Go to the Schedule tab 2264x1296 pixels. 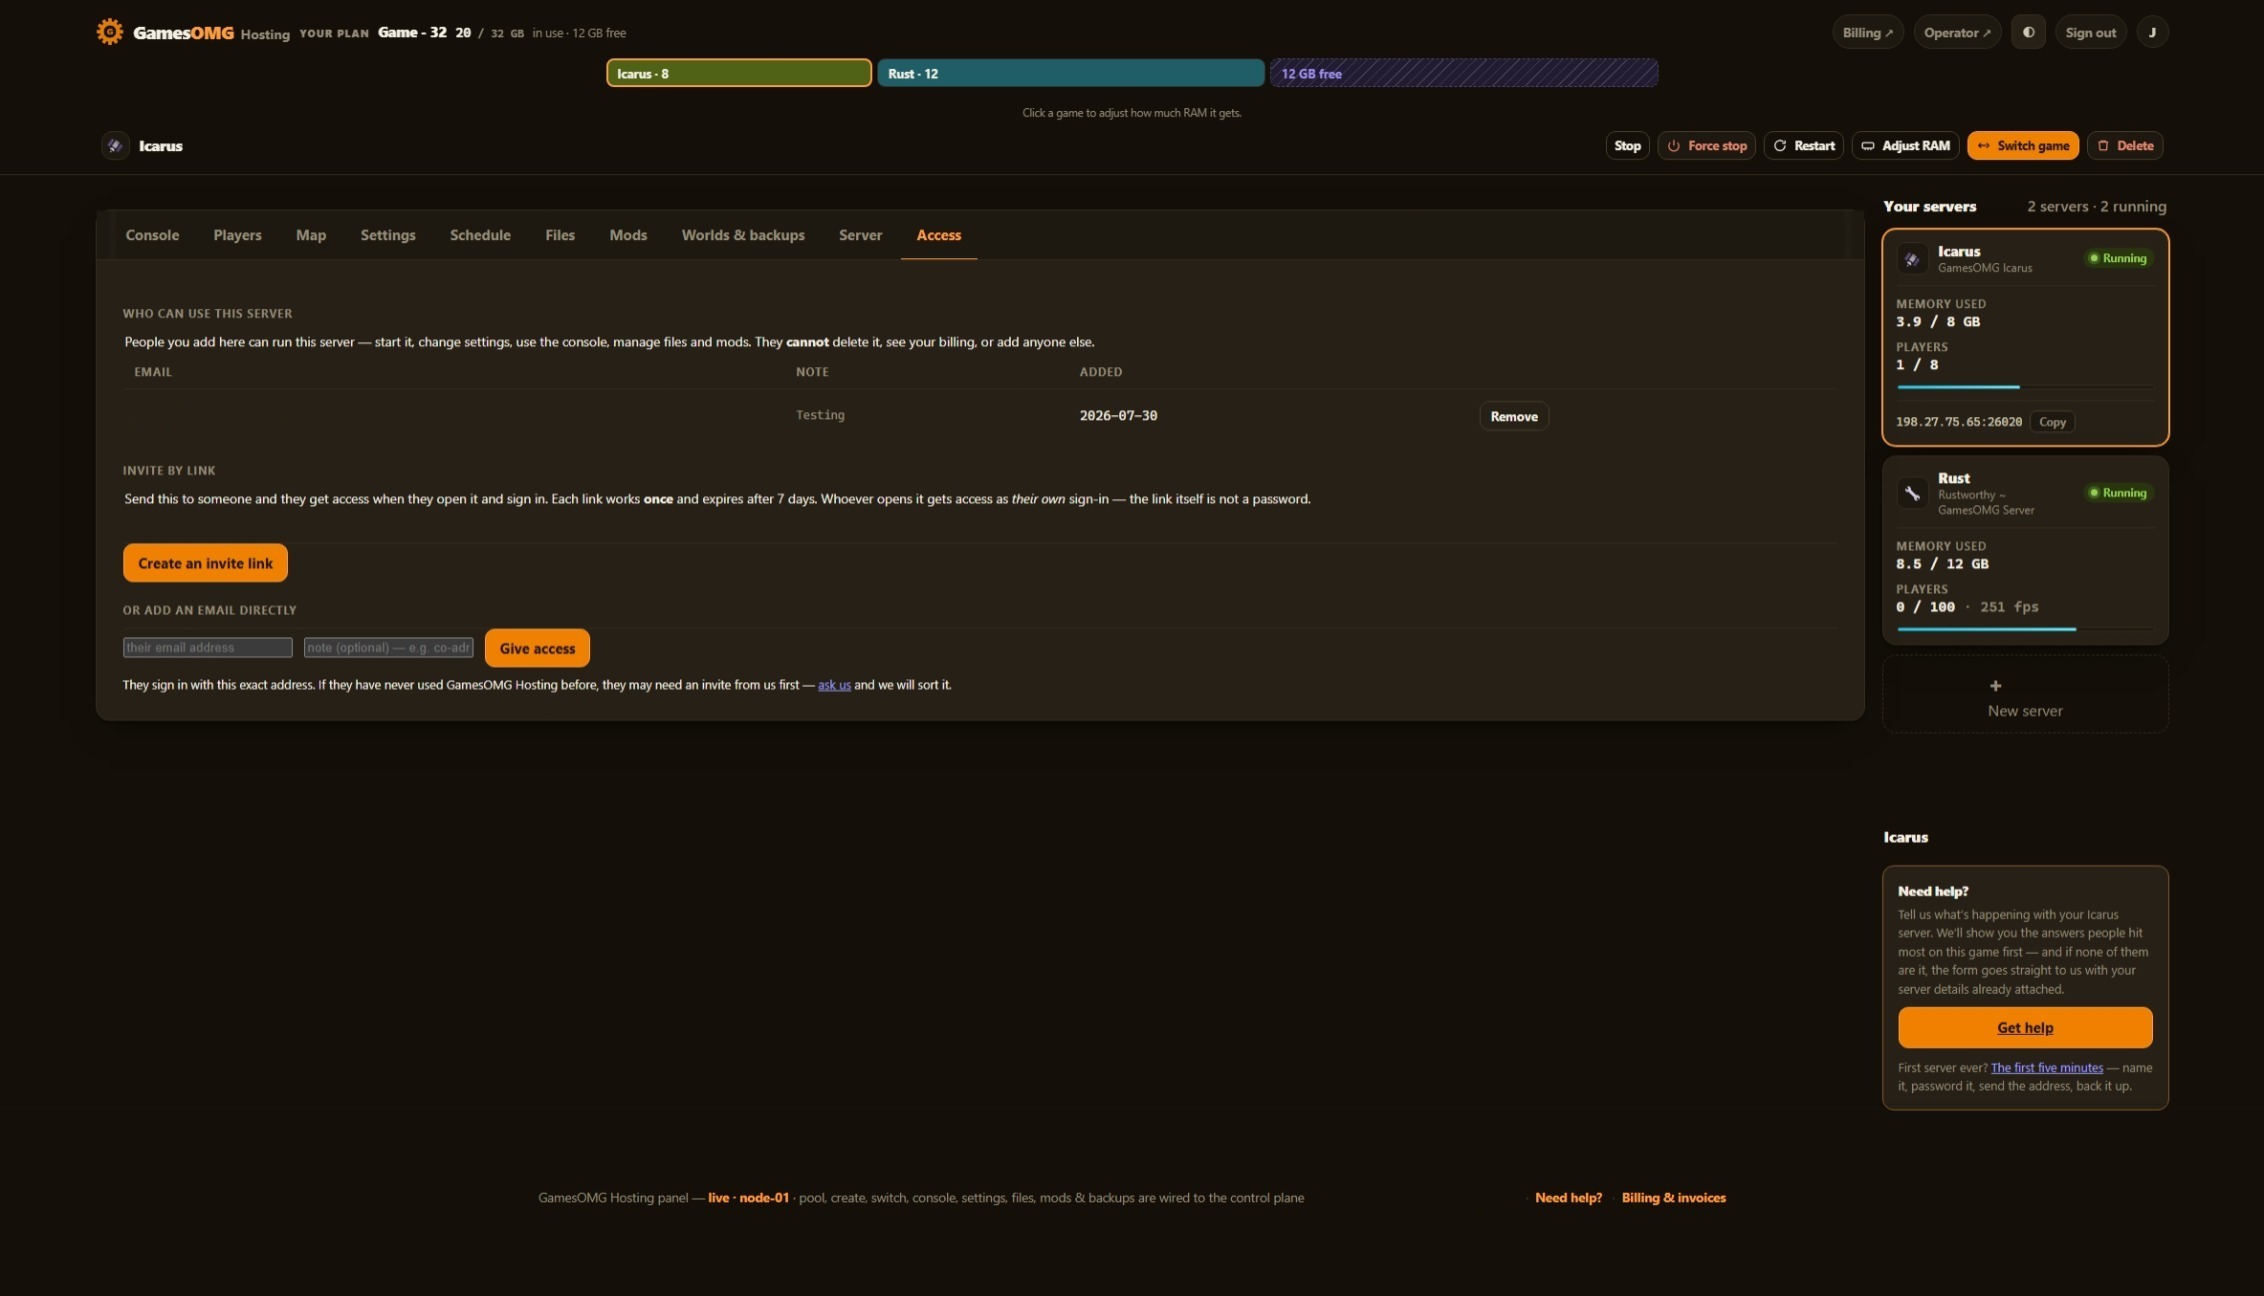coord(480,235)
